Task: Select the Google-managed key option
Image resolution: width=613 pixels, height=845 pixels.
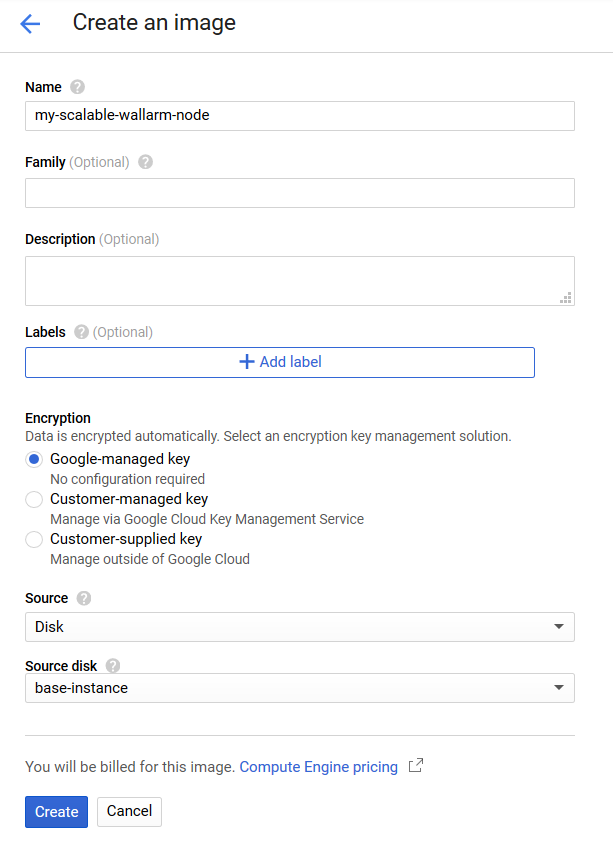Action: (x=34, y=460)
